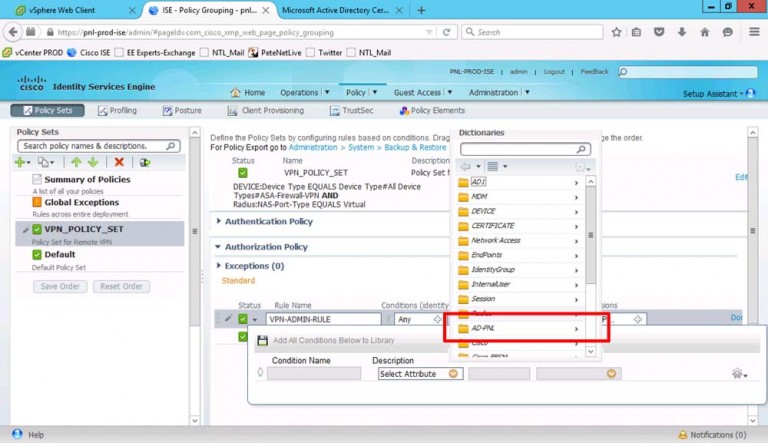
Task: Open the Firefox hamburger menu
Action: pos(754,32)
